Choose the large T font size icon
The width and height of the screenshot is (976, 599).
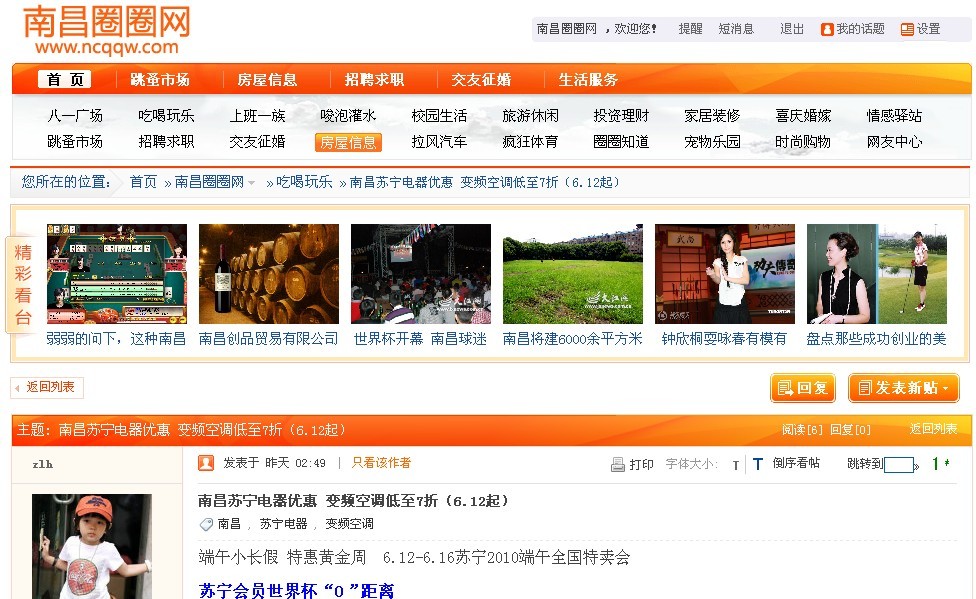(x=758, y=464)
